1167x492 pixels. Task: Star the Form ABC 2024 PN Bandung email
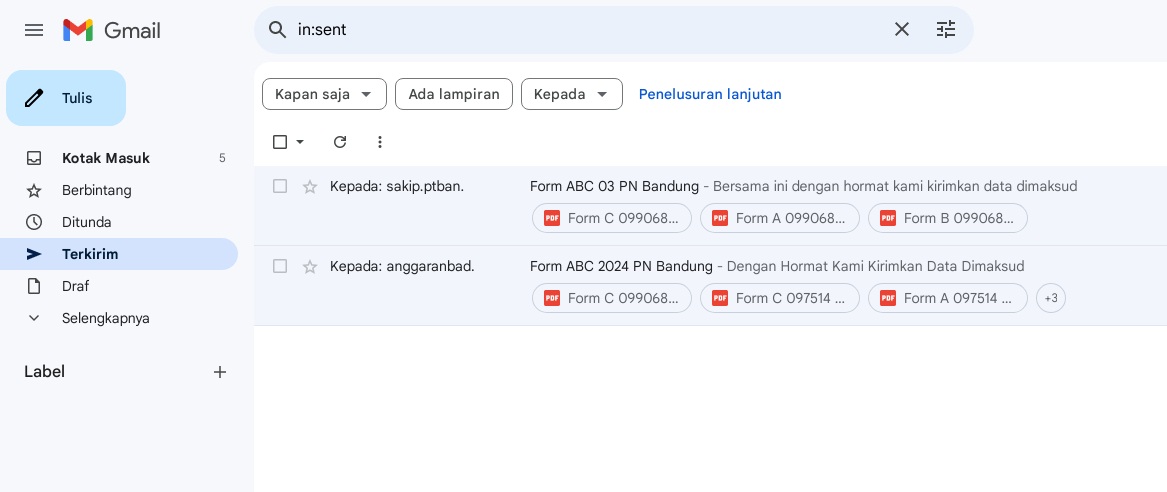[310, 267]
